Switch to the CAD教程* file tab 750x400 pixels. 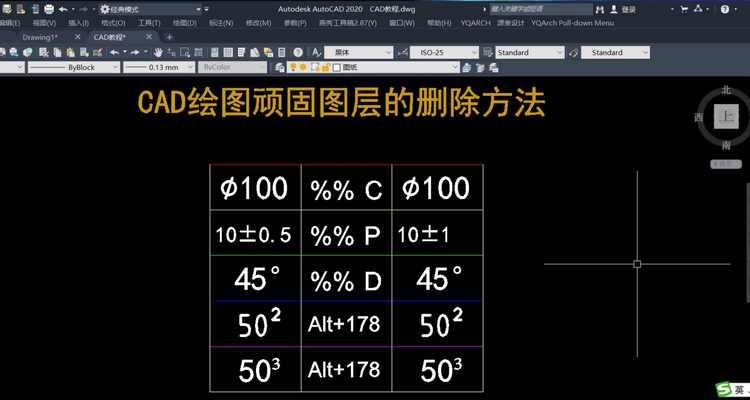110,37
